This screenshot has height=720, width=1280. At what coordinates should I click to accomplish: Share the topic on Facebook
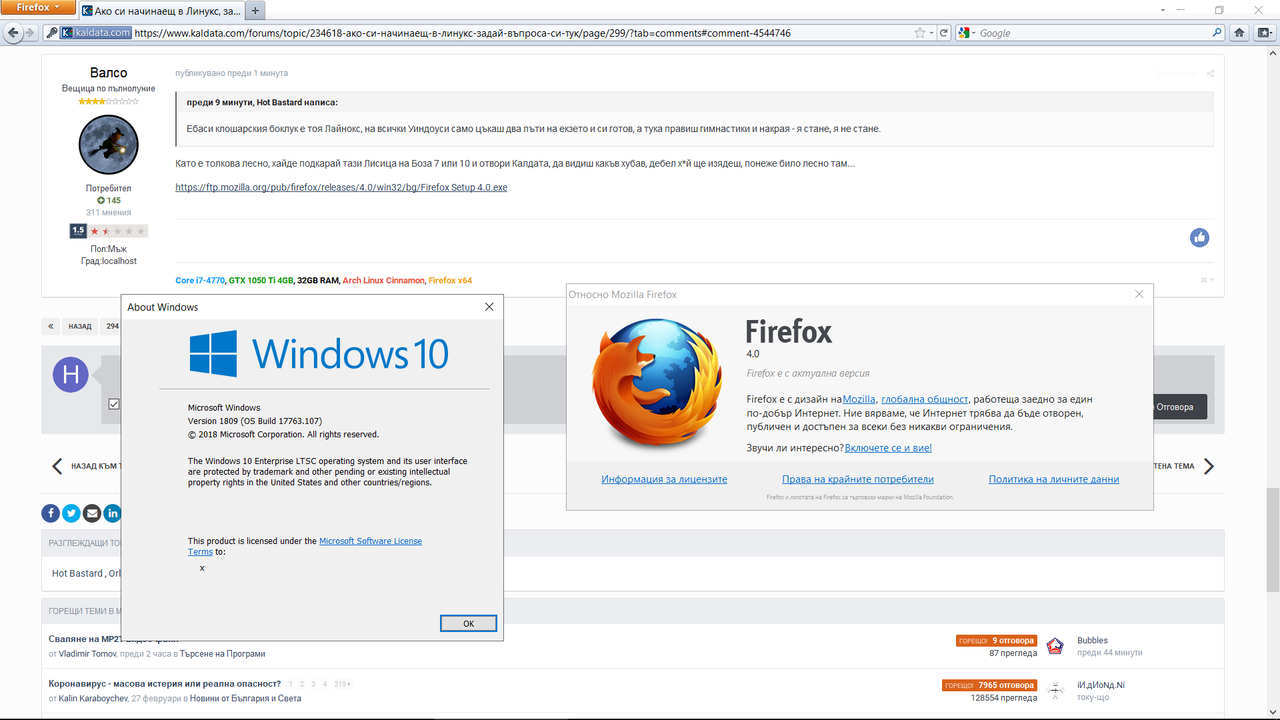tap(51, 513)
